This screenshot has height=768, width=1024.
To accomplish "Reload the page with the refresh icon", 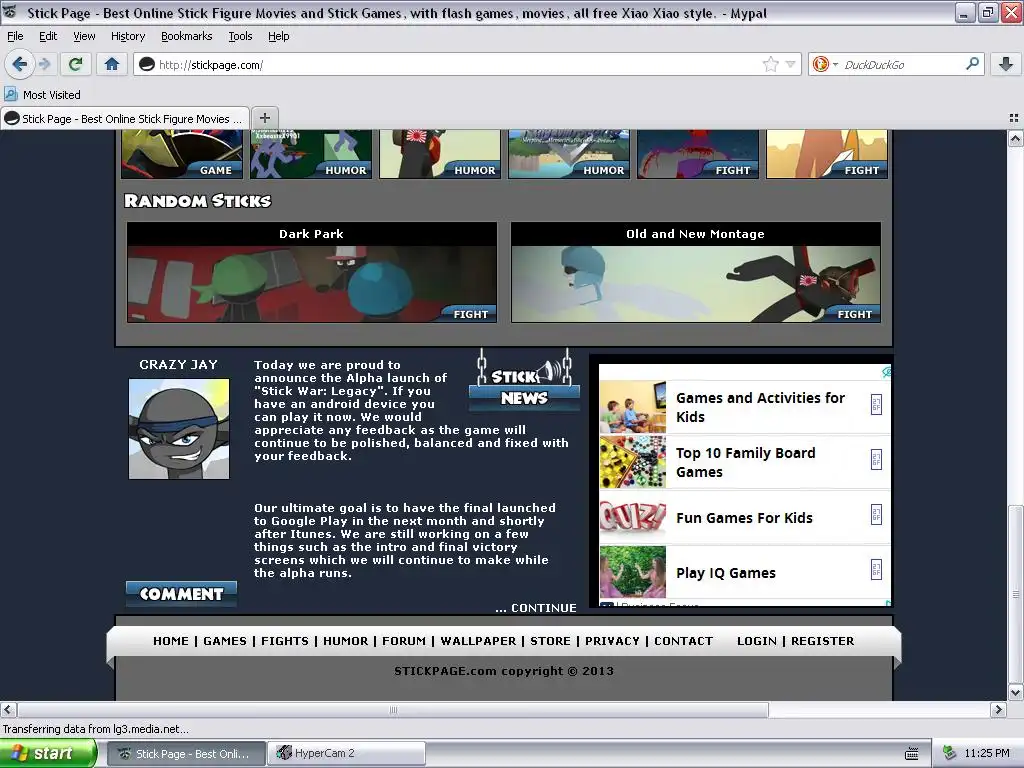I will 75,64.
